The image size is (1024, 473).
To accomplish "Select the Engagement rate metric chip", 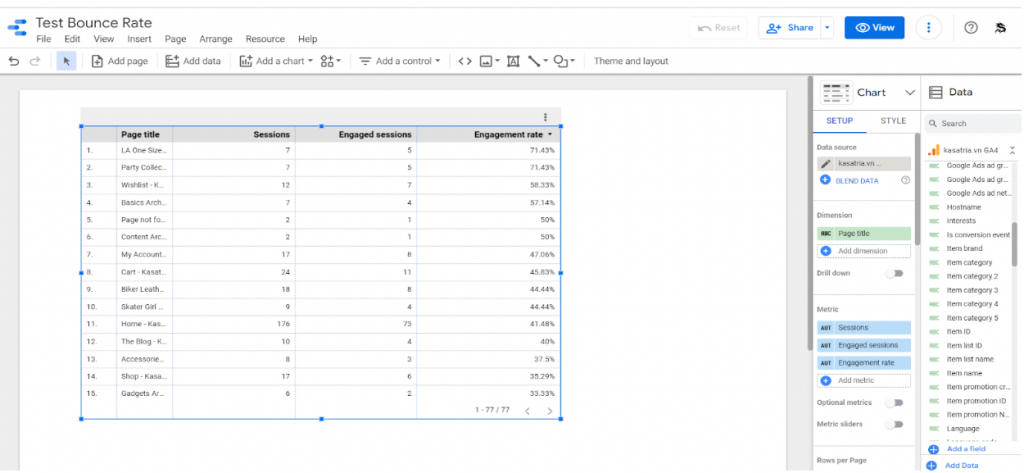I will (x=863, y=363).
